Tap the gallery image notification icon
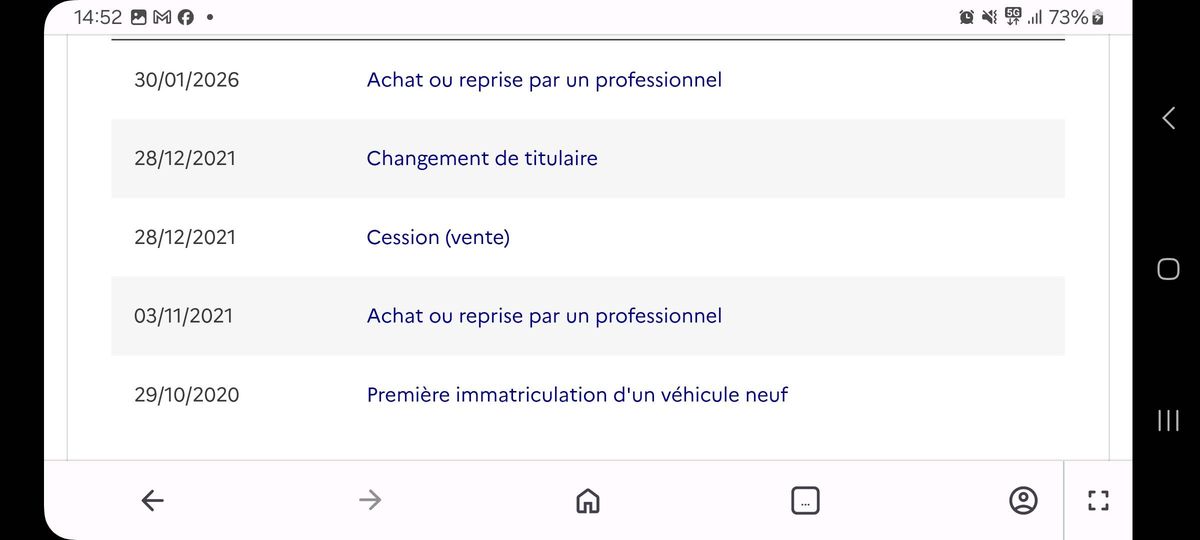 pos(139,18)
